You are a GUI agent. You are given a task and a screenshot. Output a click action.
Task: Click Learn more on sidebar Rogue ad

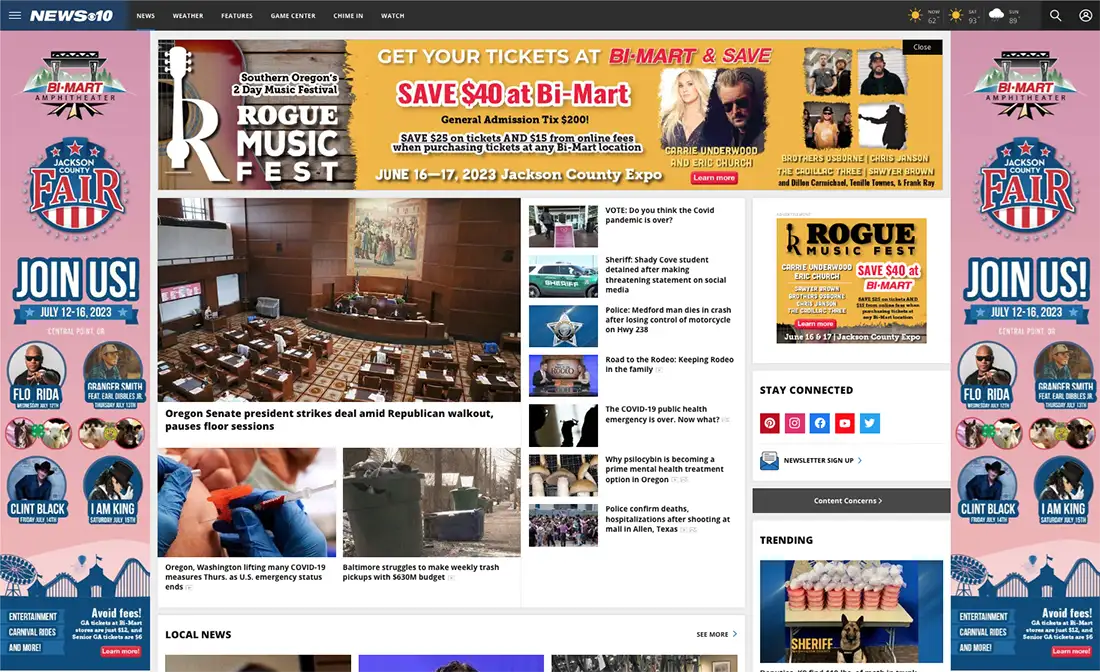pyautogui.click(x=815, y=324)
